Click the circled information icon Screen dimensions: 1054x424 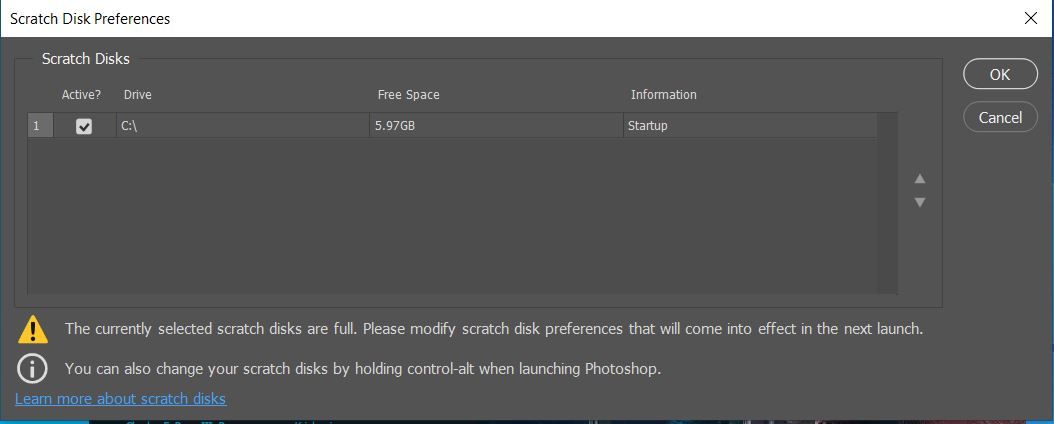(33, 368)
